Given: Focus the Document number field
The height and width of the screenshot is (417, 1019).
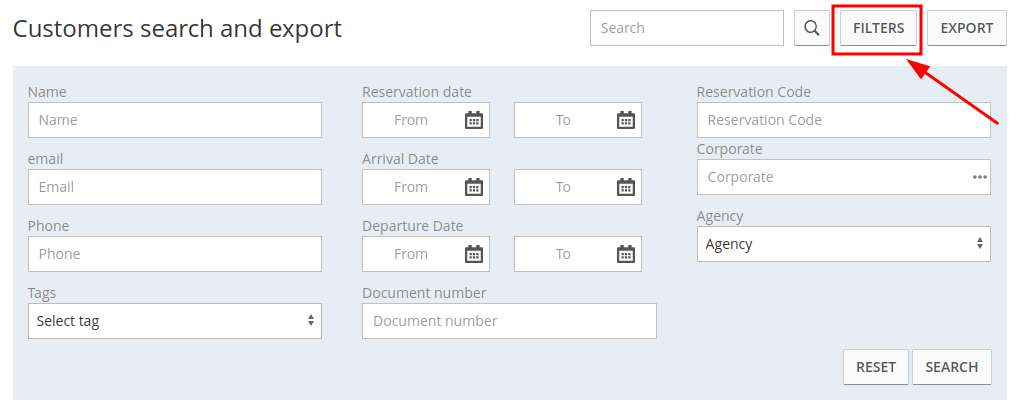Looking at the screenshot, I should [x=508, y=321].
